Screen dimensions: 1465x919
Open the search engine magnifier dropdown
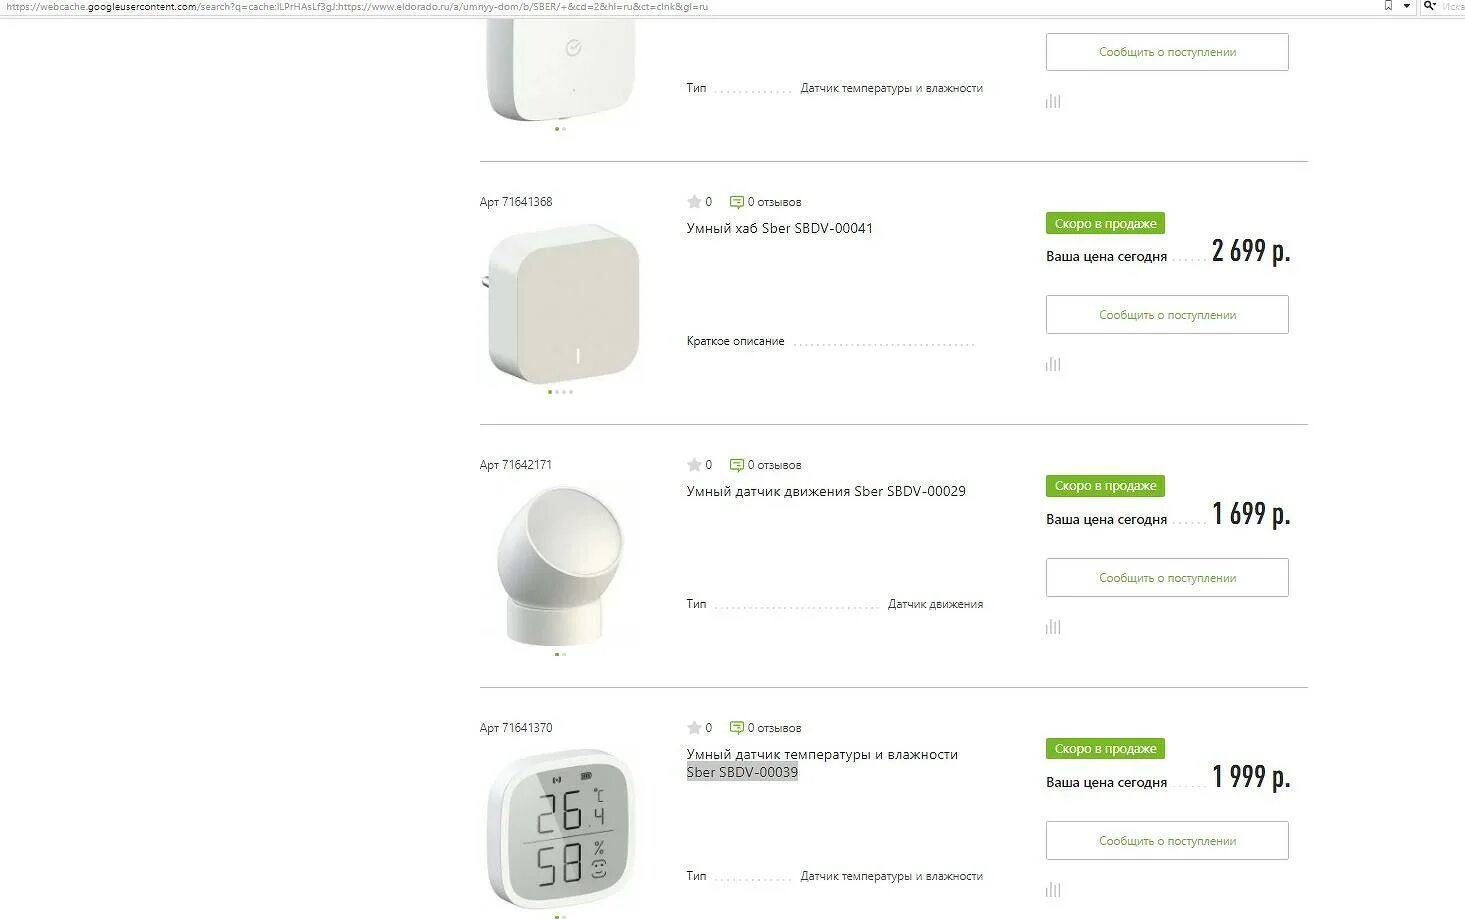[1429, 6]
